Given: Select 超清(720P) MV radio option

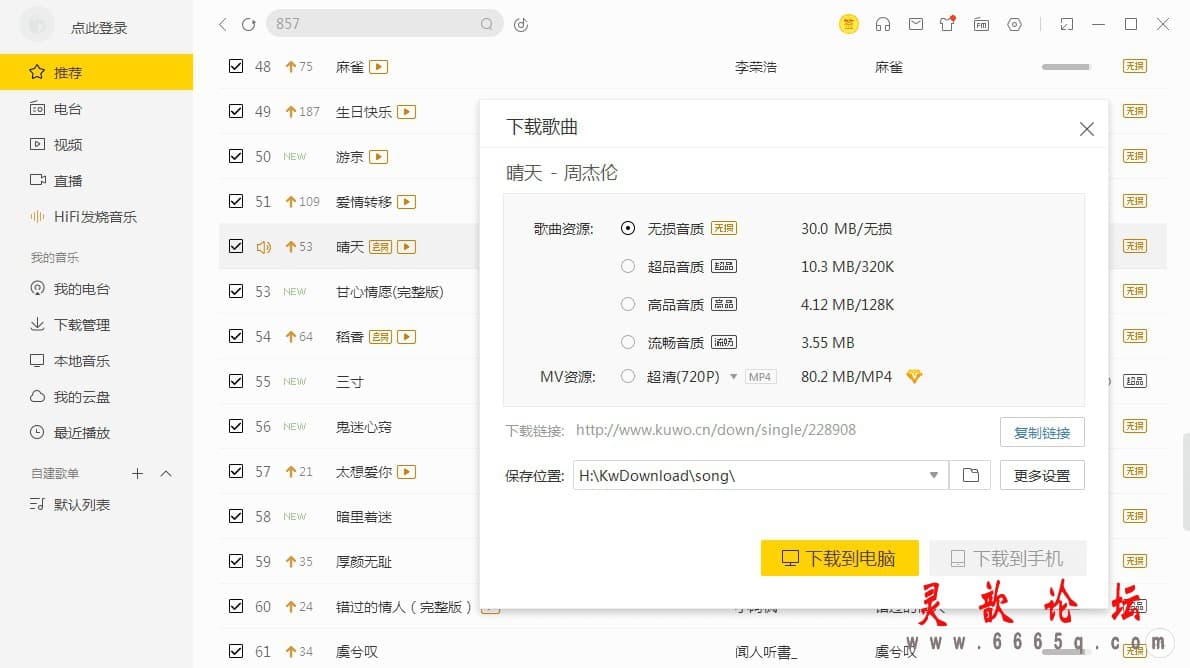Looking at the screenshot, I should (628, 376).
